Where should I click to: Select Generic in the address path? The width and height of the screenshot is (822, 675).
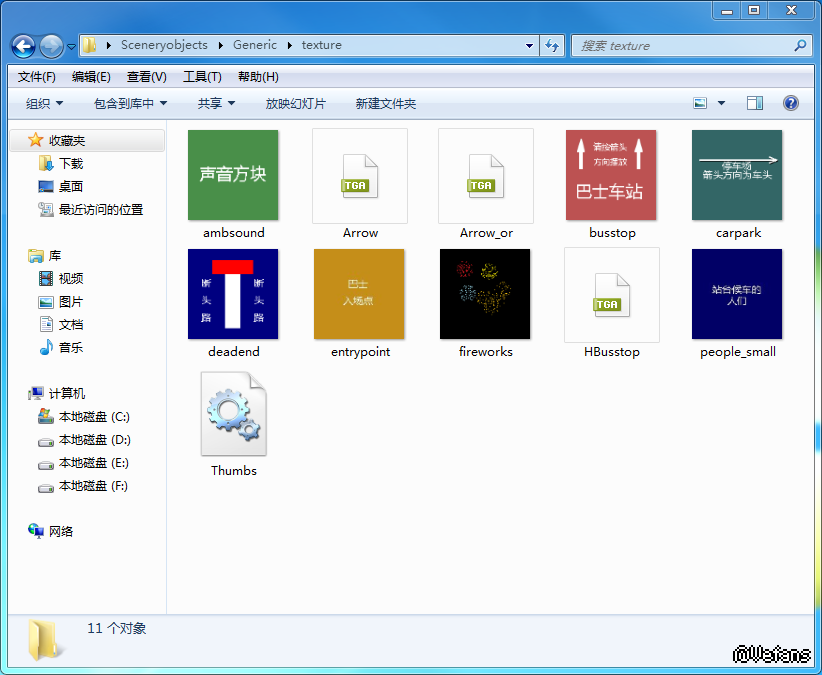pos(255,45)
